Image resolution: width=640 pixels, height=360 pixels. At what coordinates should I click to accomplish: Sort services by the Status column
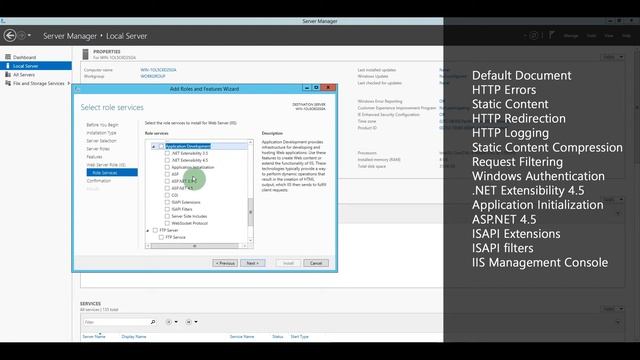tap(278, 337)
